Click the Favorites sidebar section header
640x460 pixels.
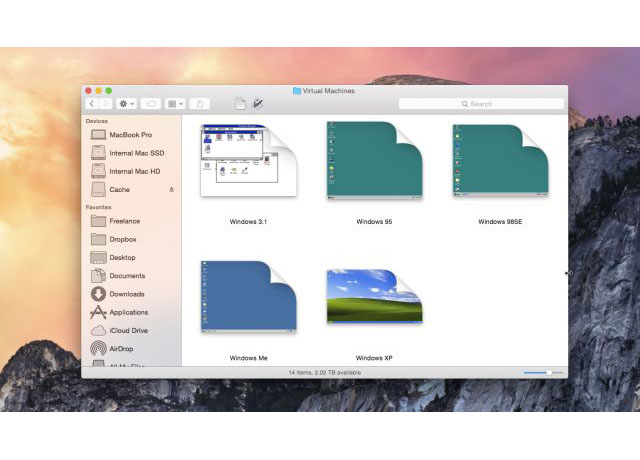(98, 207)
